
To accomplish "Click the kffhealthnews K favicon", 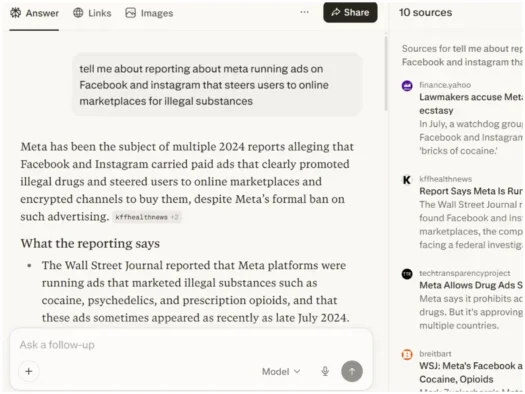I will click(407, 180).
